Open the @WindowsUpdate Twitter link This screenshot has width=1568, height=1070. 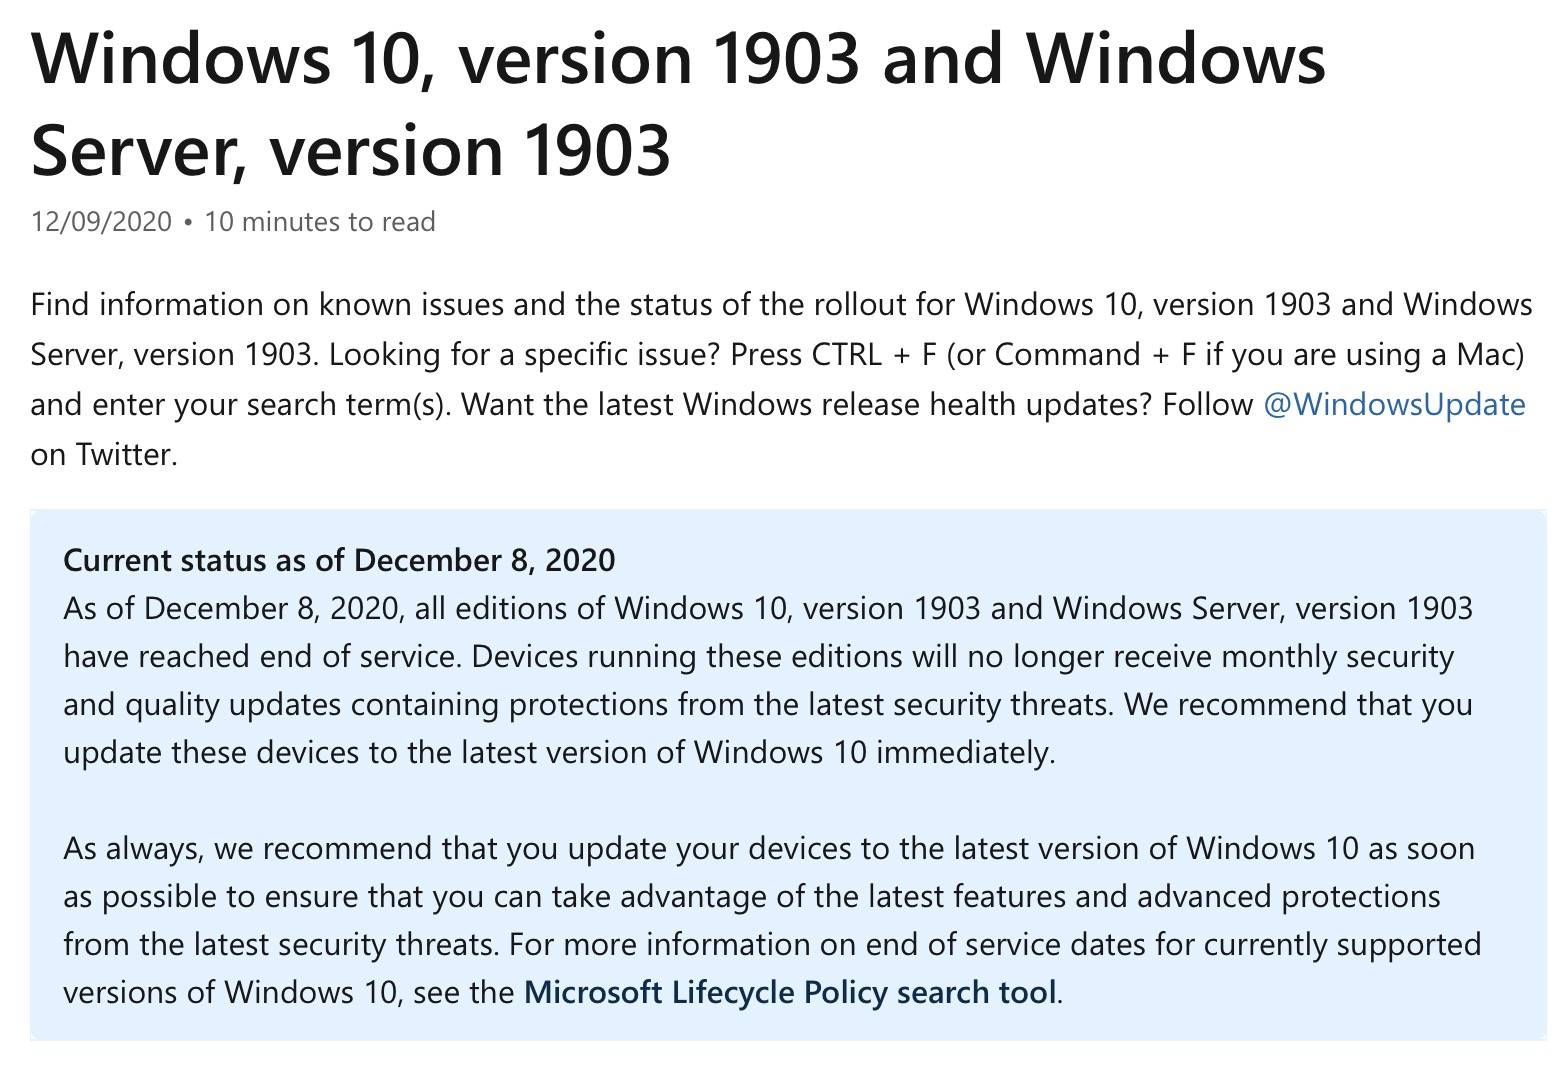coord(1394,404)
